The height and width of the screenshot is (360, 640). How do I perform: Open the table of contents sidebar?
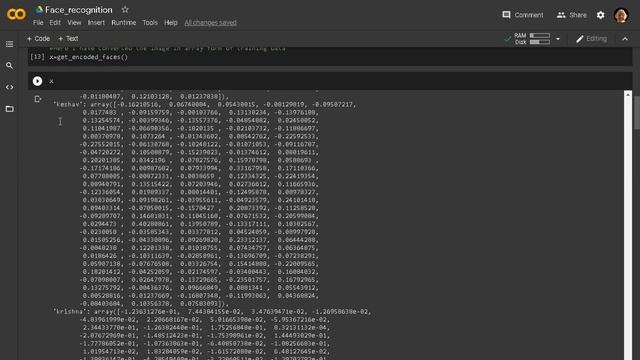(x=9, y=44)
